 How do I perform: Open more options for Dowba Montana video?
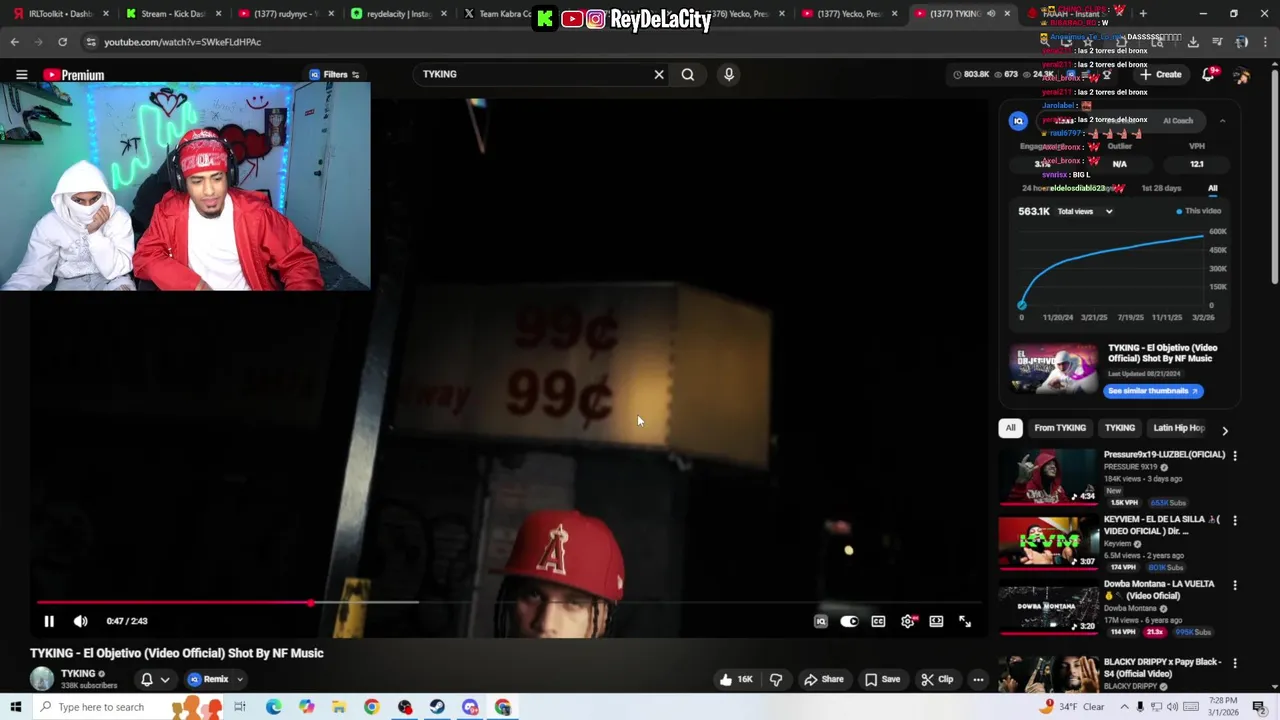point(1235,585)
